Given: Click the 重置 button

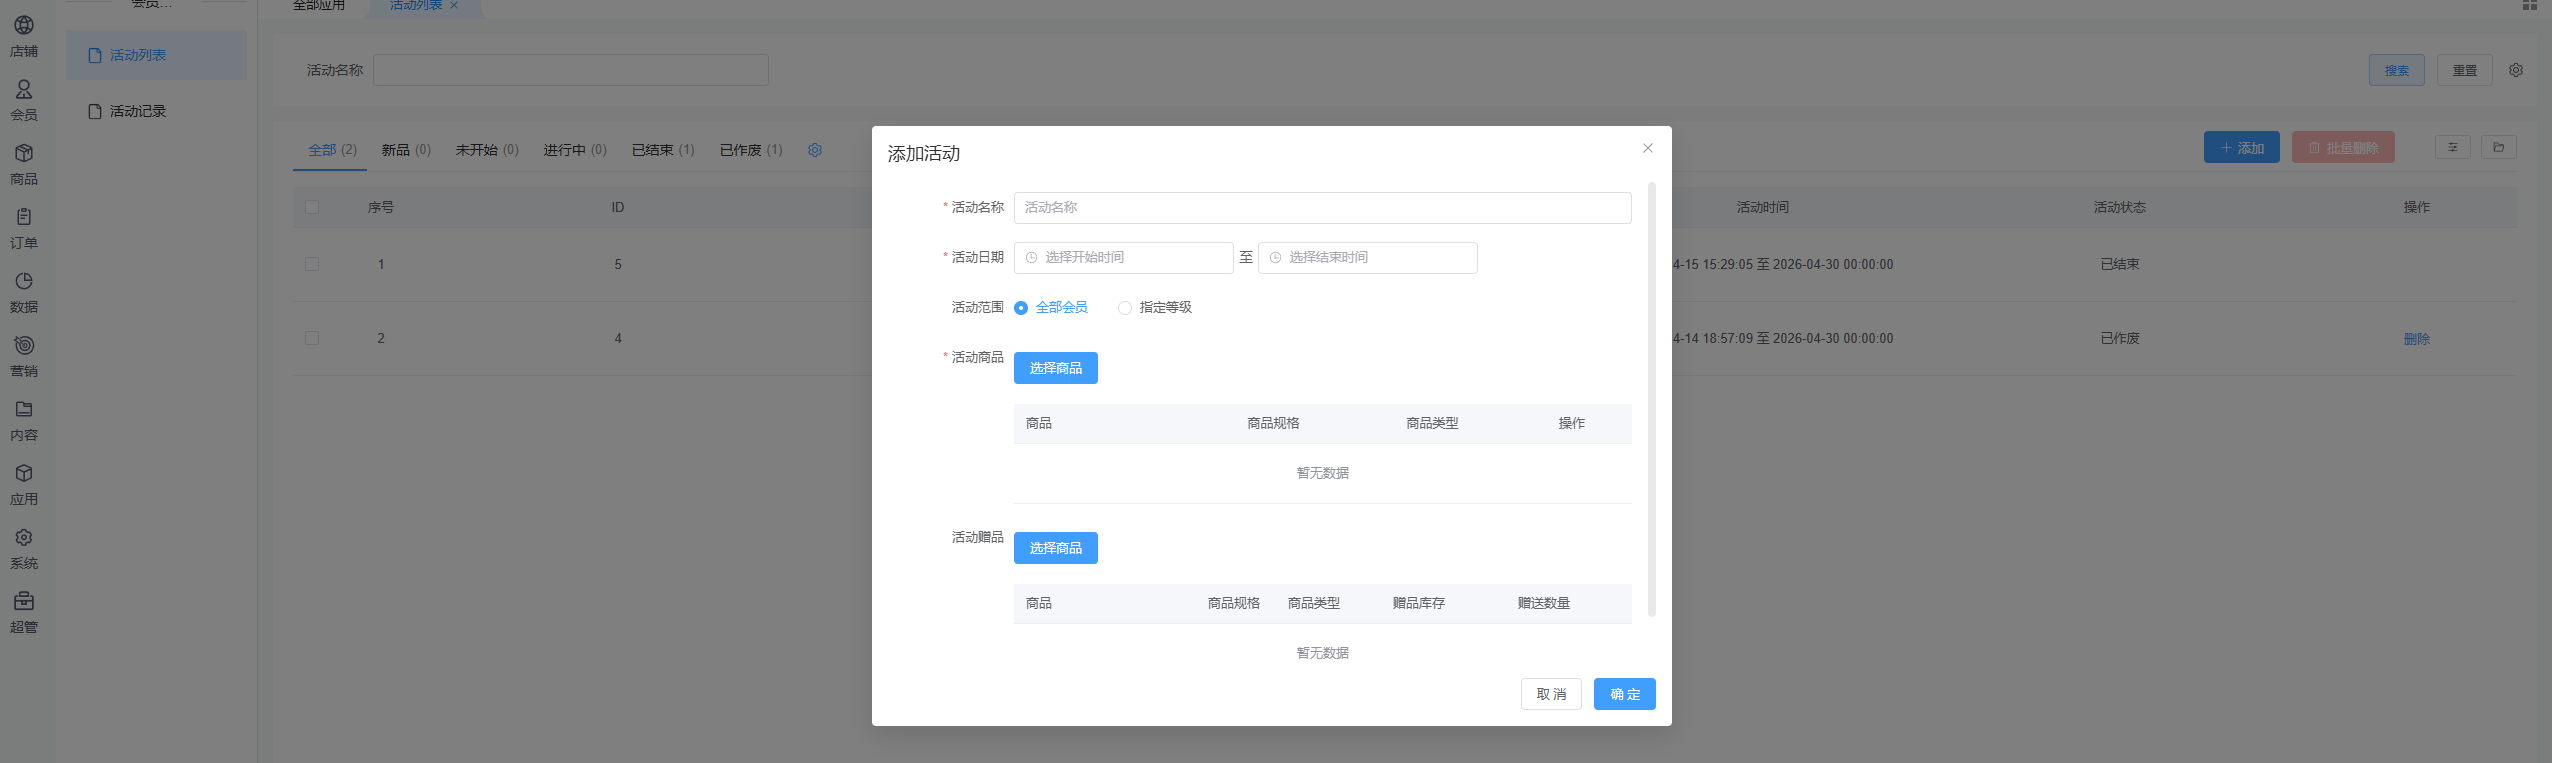Looking at the screenshot, I should pyautogui.click(x=2465, y=70).
